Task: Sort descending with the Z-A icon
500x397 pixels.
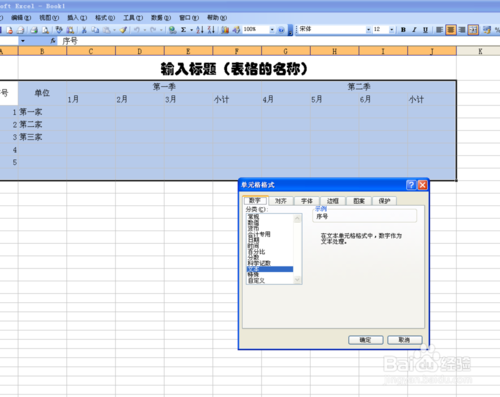Action: click(x=211, y=30)
